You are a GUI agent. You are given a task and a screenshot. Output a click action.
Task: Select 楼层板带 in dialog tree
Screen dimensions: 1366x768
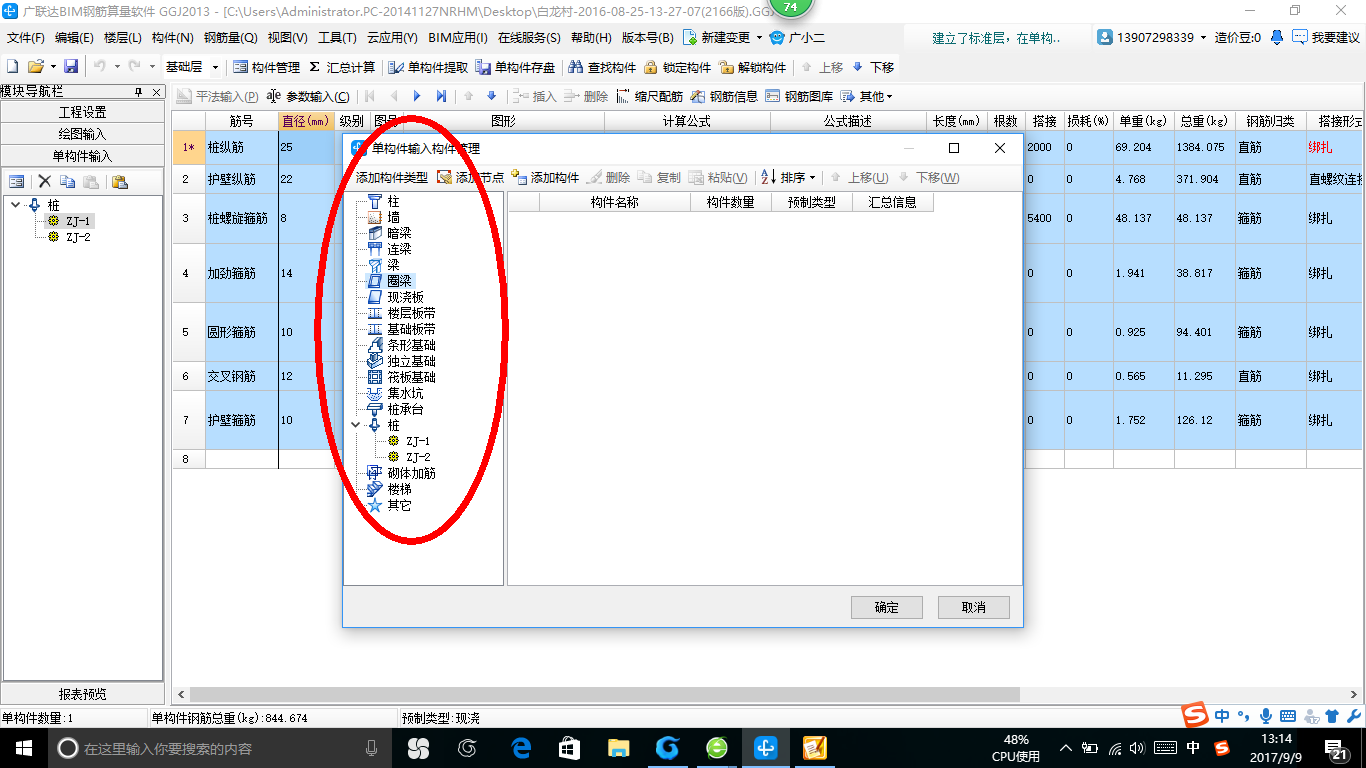click(x=411, y=313)
